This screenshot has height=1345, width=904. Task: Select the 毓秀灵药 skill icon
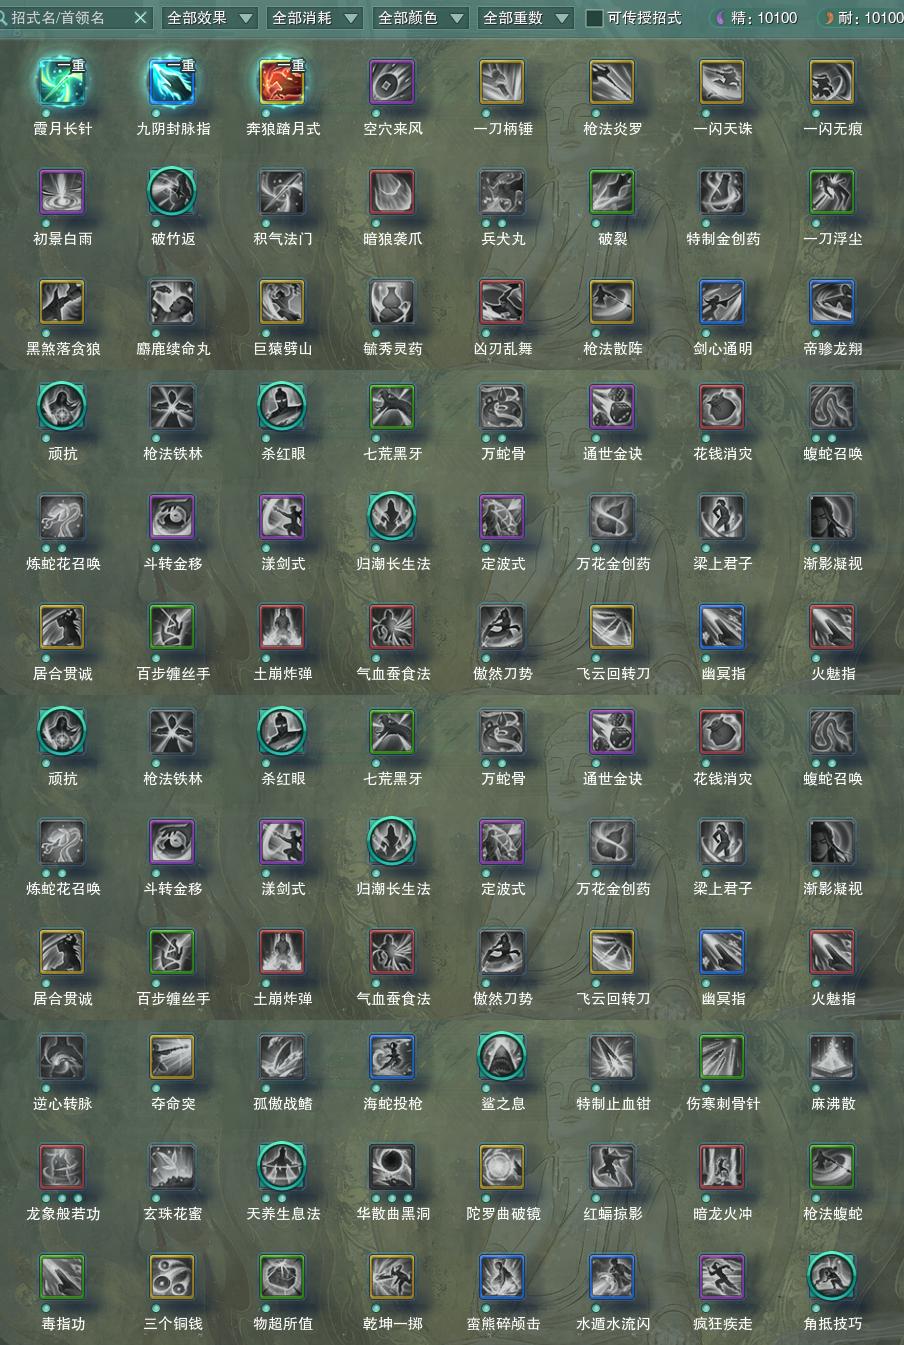(393, 302)
